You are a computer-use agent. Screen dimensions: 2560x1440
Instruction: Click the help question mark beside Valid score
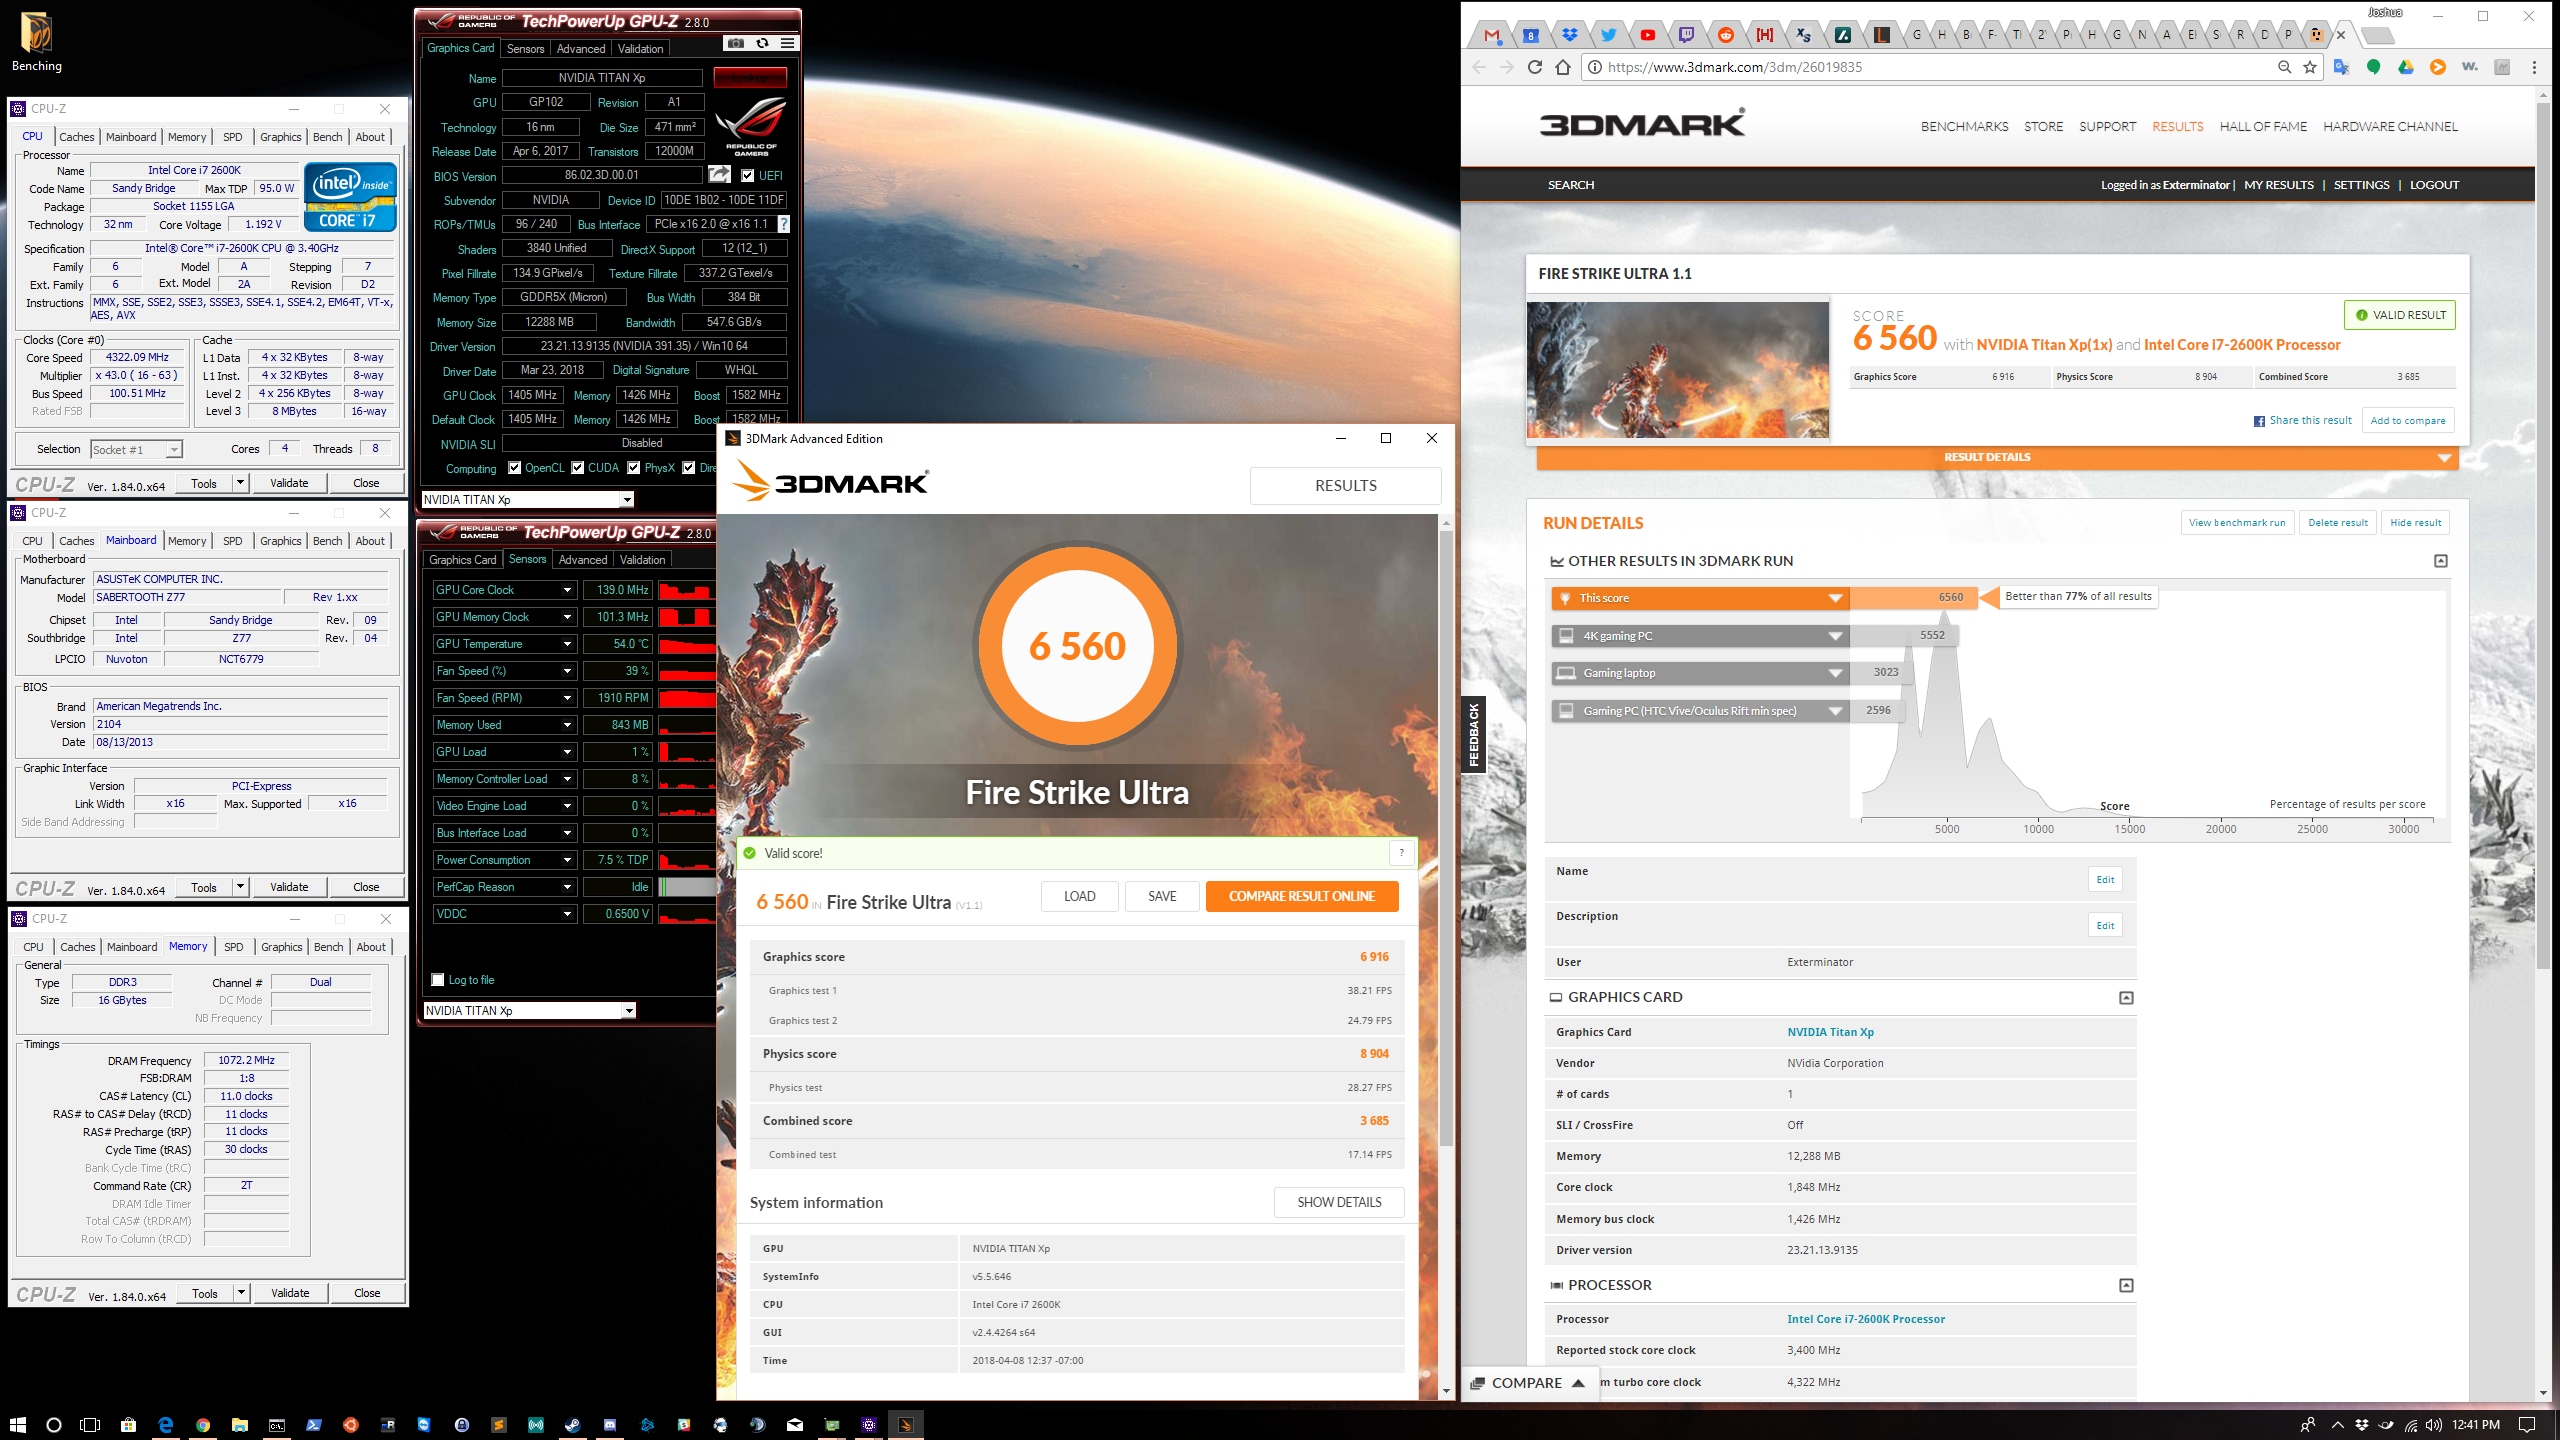(x=1402, y=853)
